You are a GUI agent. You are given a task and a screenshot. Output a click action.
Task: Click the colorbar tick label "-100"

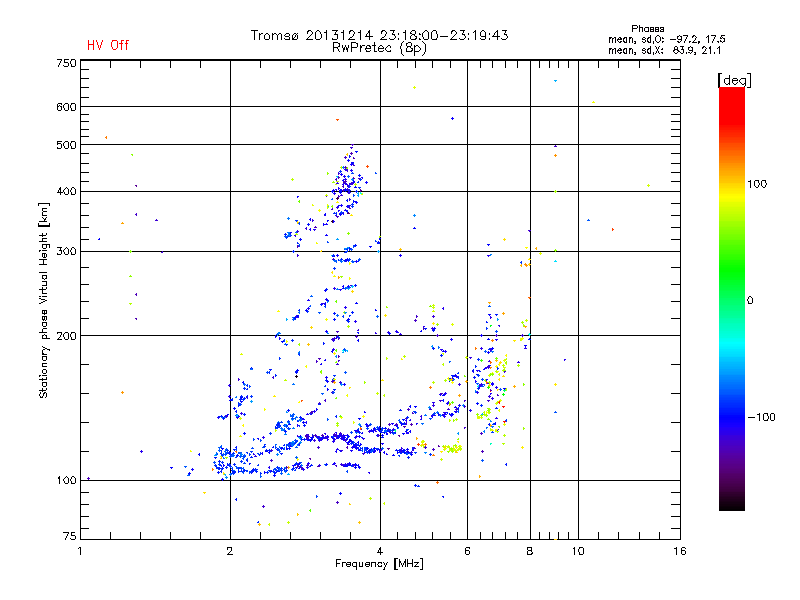(x=761, y=417)
